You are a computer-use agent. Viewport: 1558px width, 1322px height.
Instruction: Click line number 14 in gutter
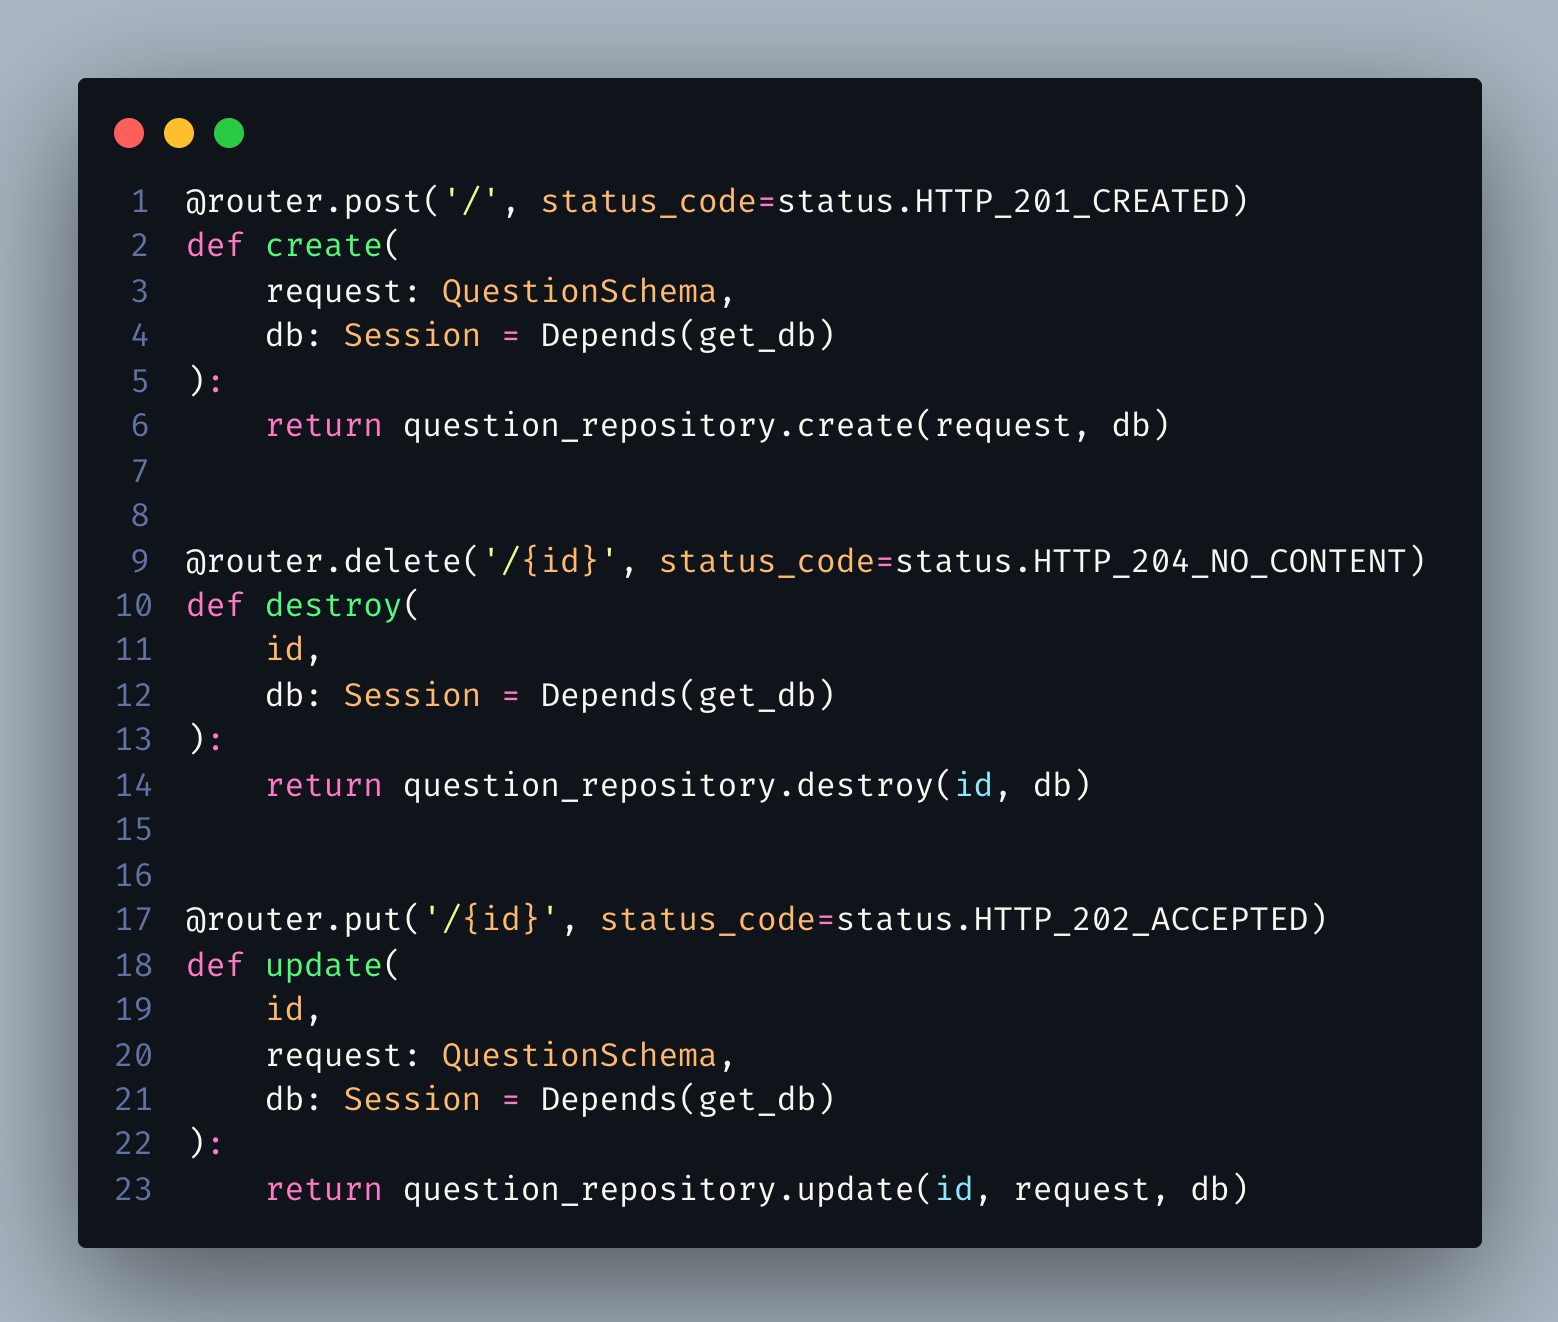click(134, 786)
